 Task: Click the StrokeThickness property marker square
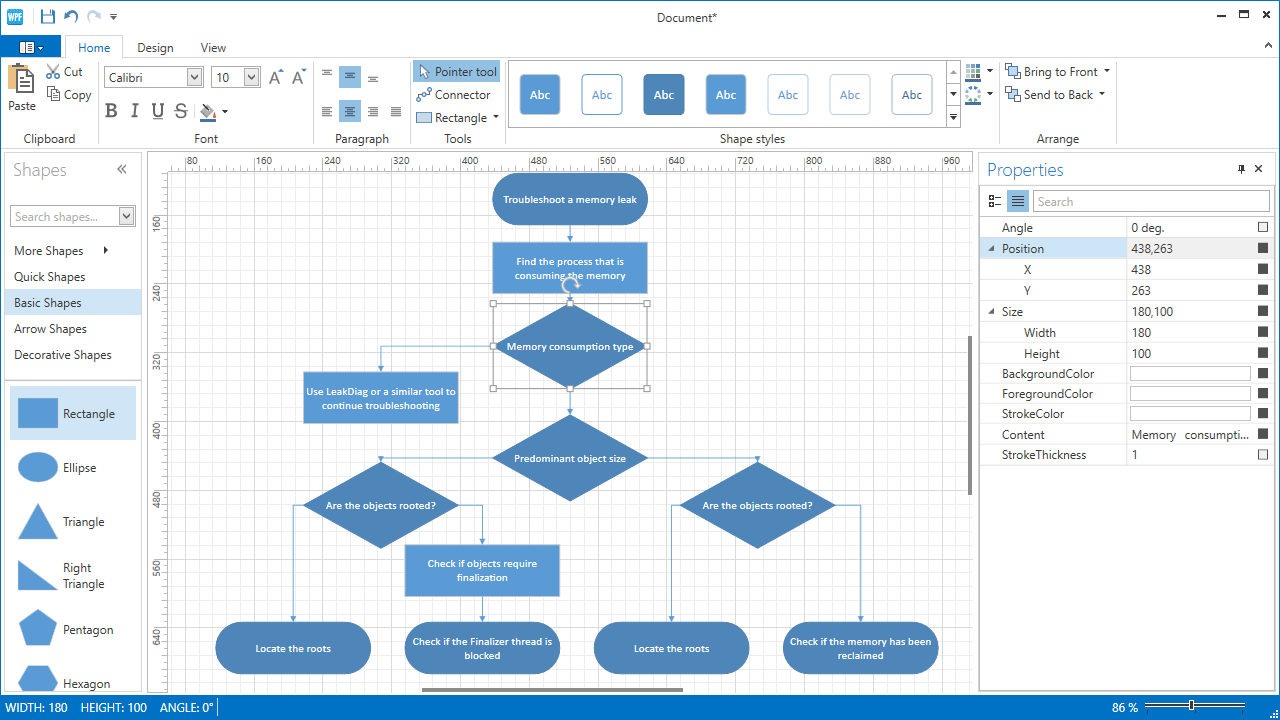[1262, 455]
